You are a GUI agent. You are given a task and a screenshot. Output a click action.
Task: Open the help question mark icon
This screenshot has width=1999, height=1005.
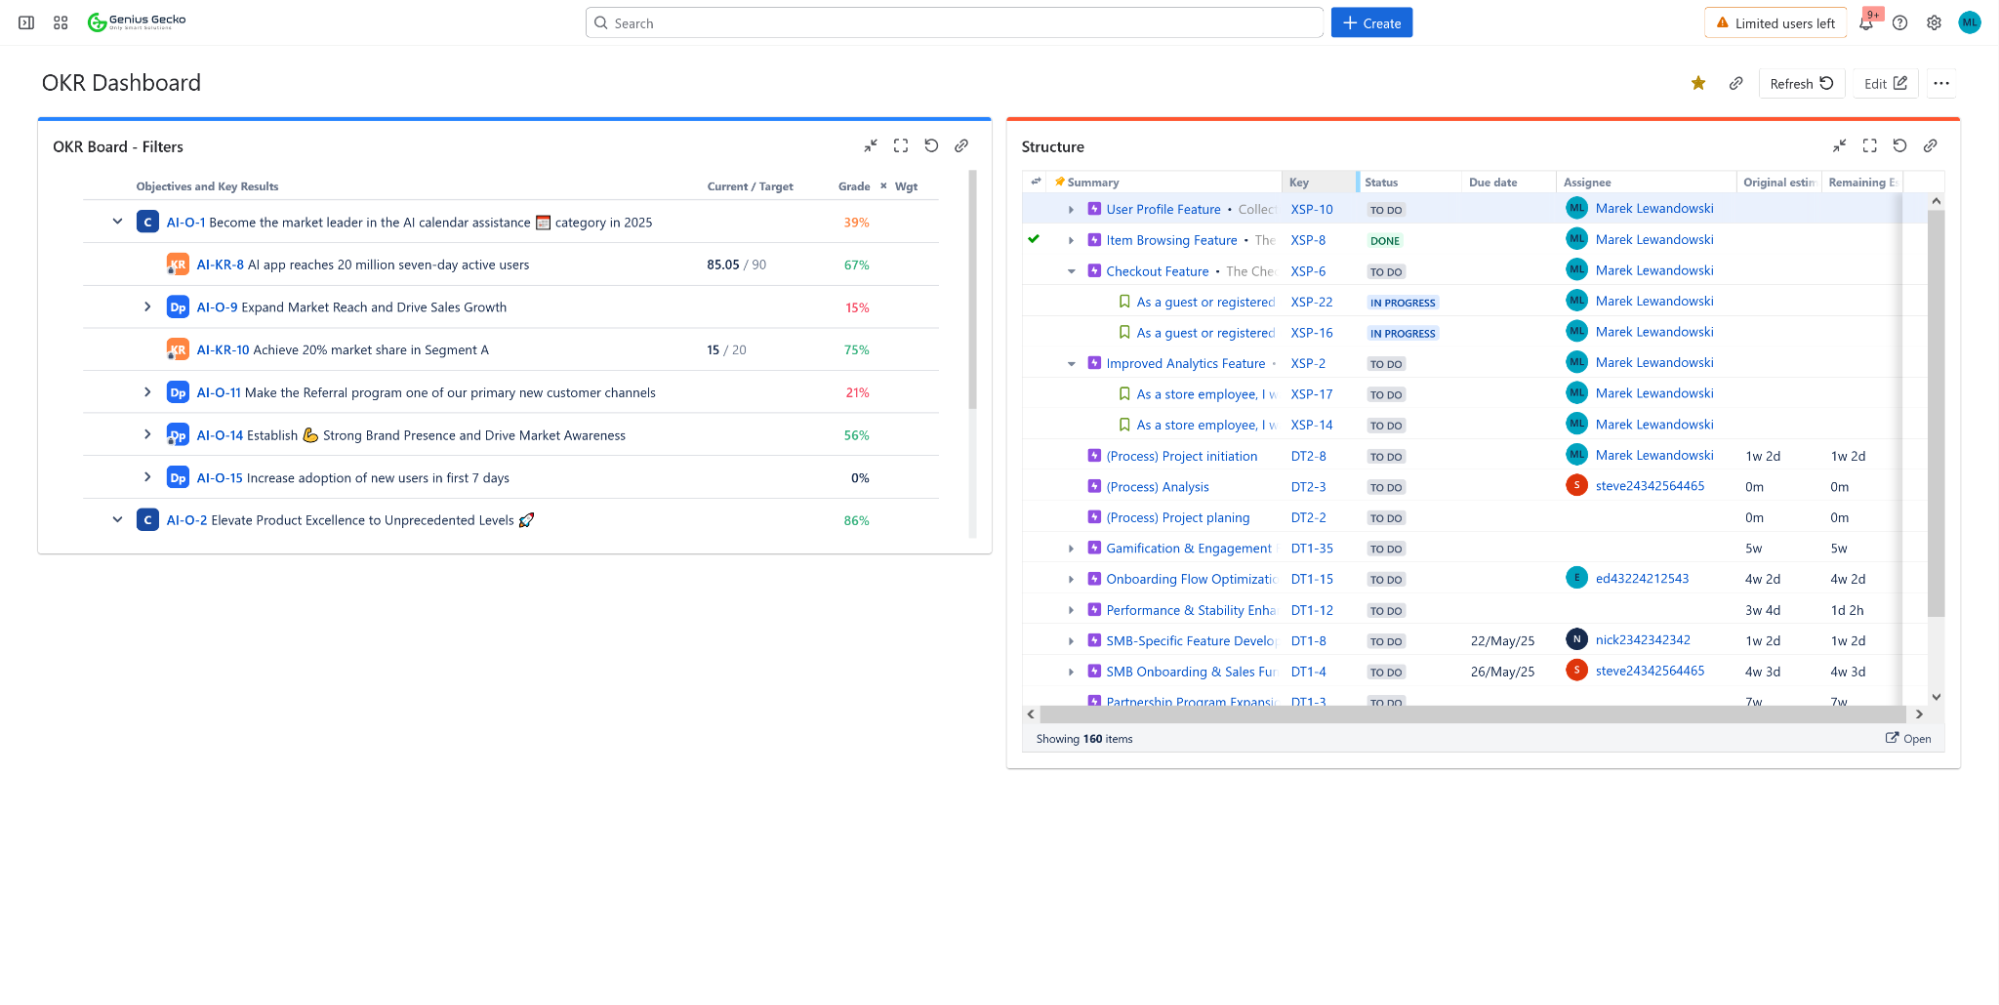point(1900,23)
